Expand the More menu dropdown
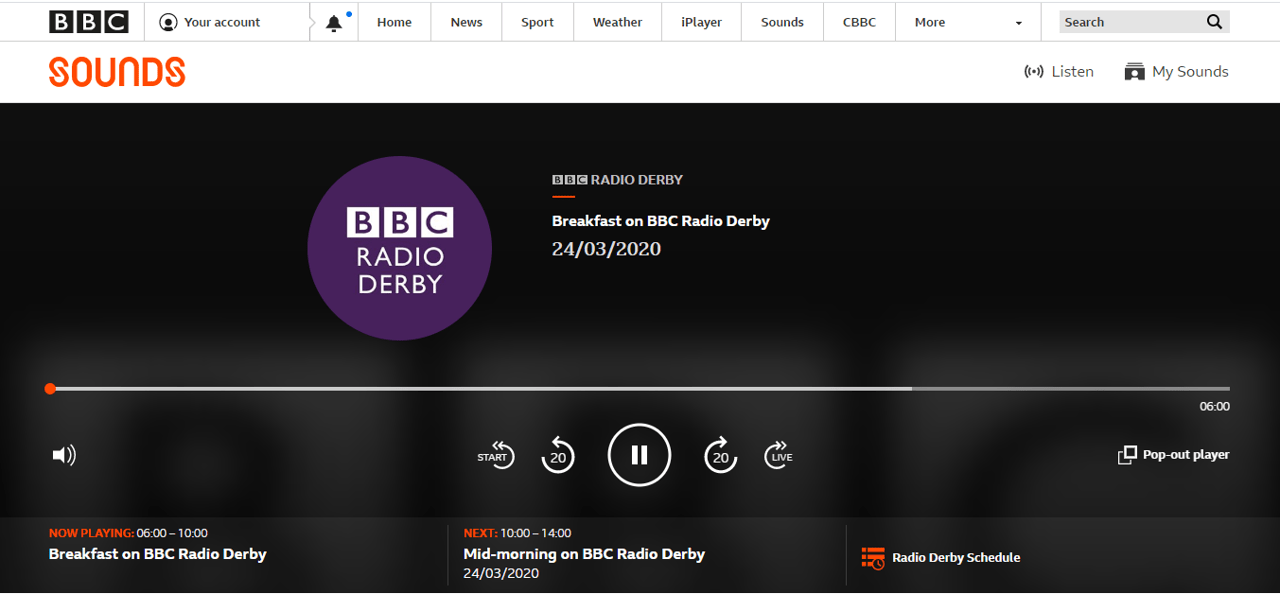The width and height of the screenshot is (1280, 594). coord(969,22)
